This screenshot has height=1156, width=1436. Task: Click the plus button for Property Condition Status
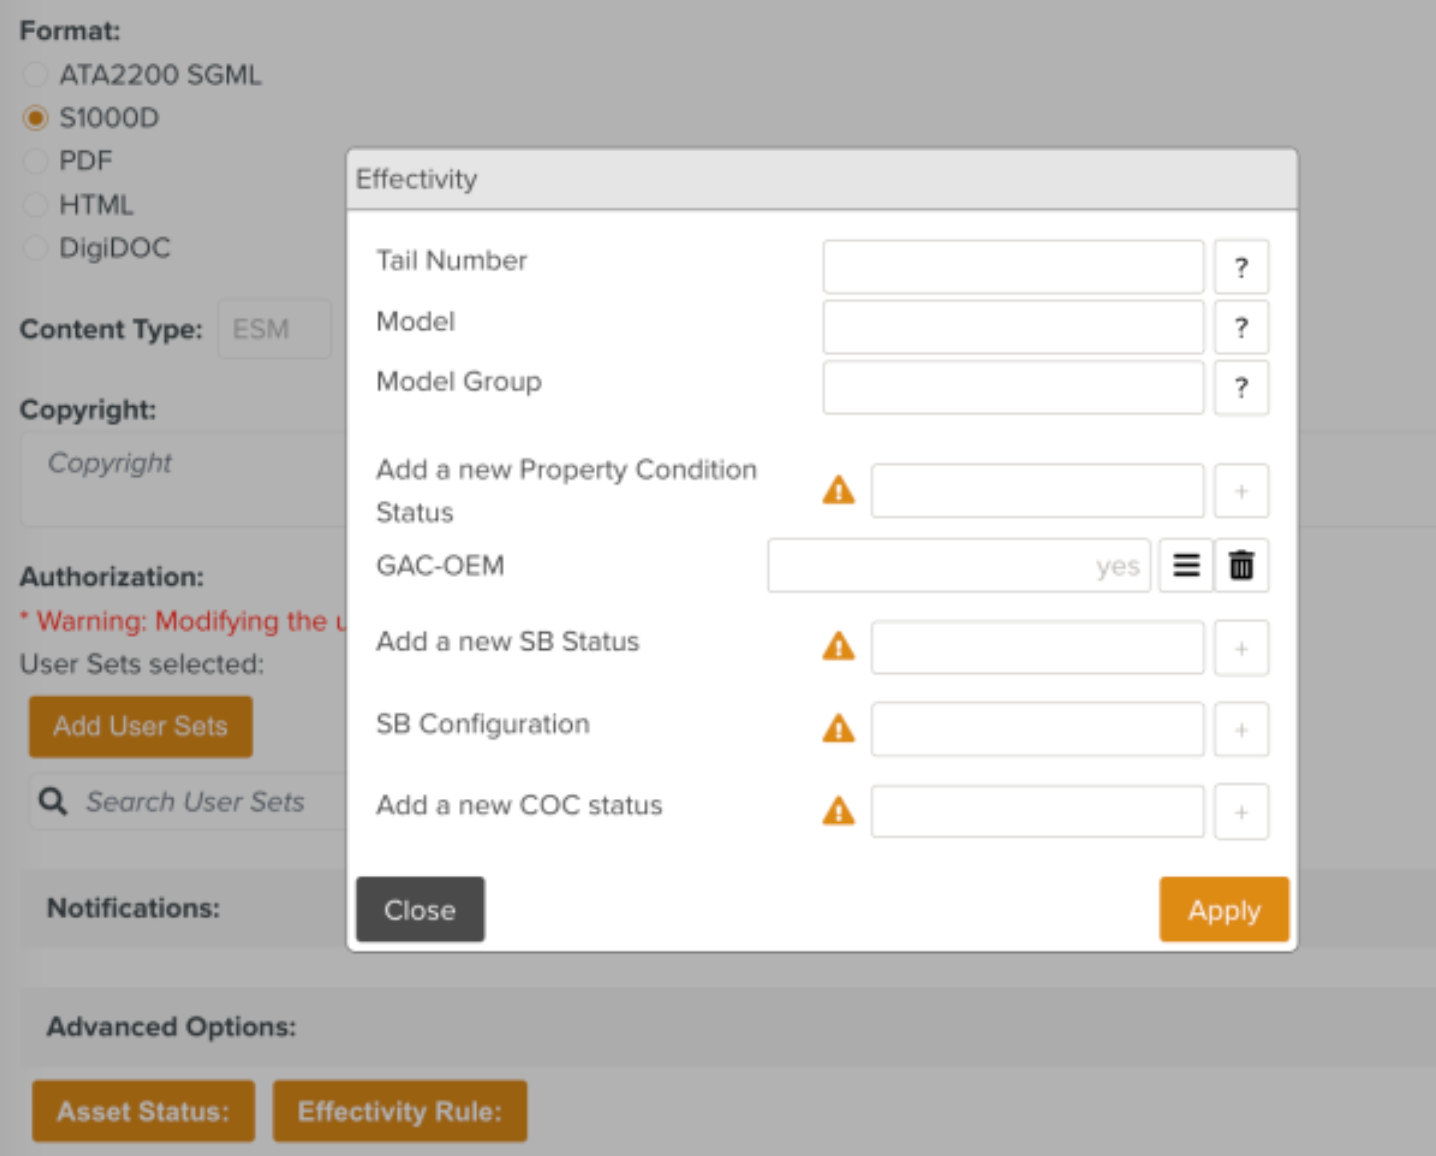tap(1241, 491)
